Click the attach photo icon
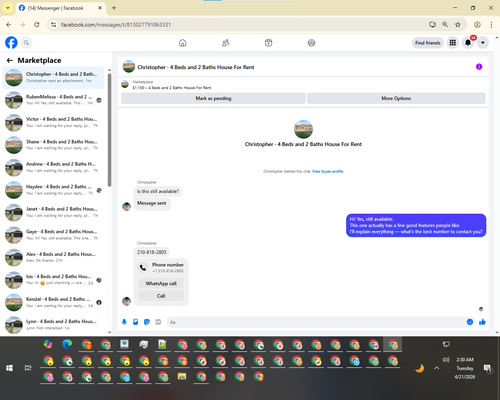500x400 pixels. (135, 322)
